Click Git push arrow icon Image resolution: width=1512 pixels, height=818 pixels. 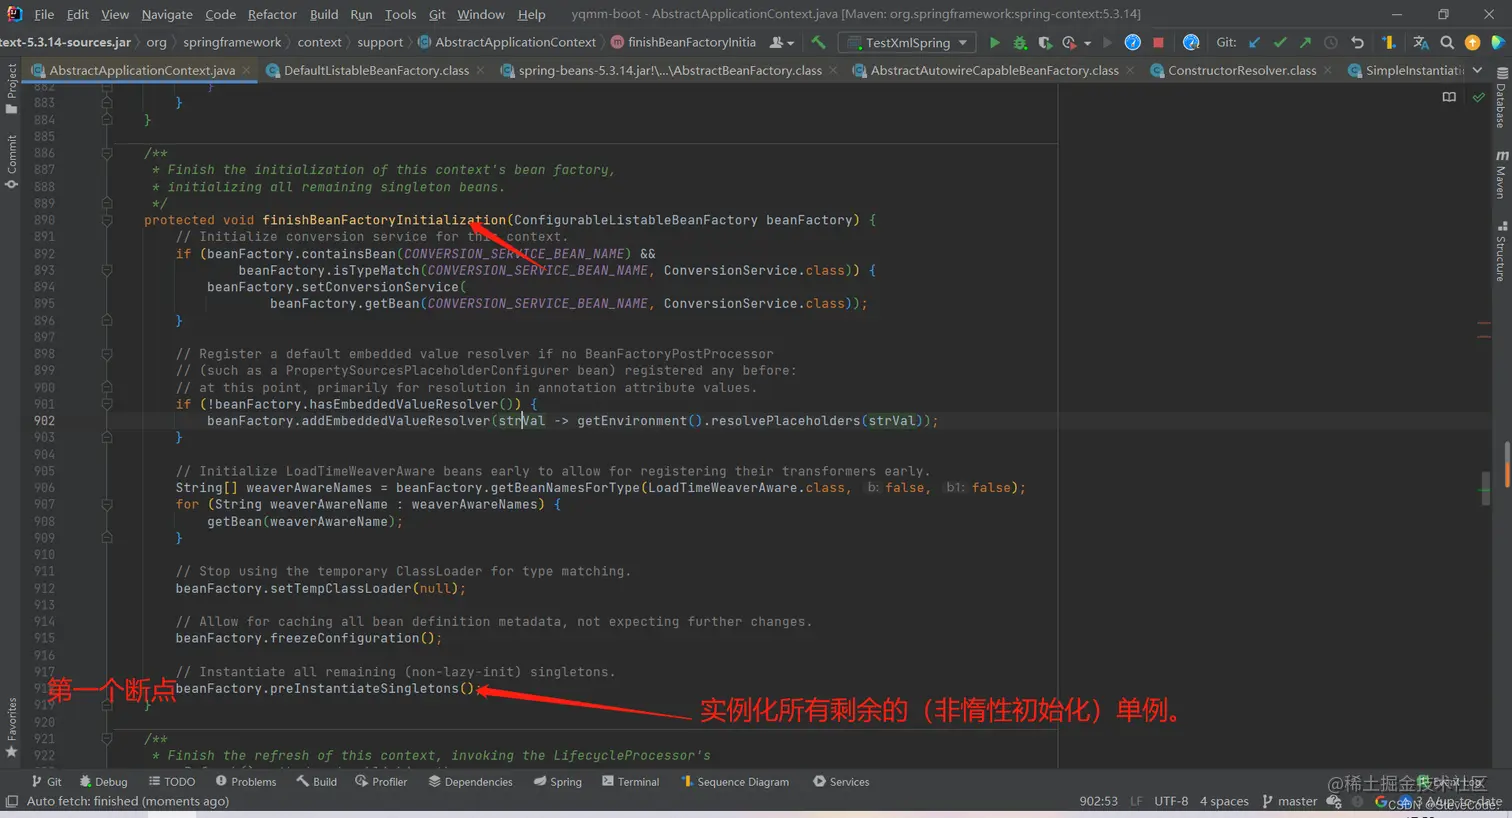click(1305, 43)
